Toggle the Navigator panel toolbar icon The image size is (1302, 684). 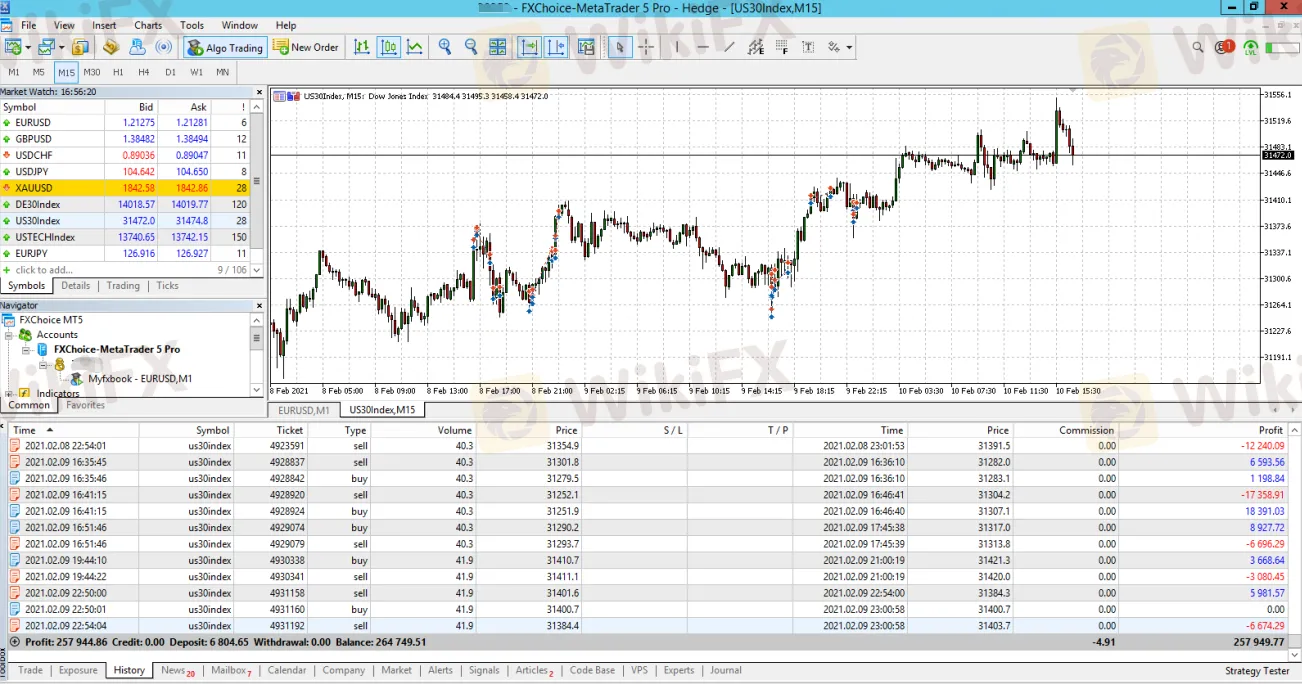pos(111,47)
